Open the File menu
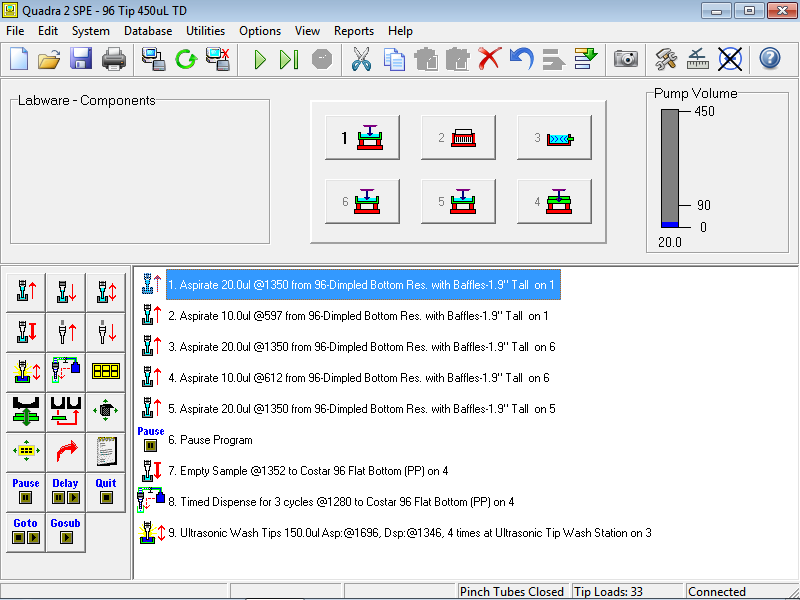Viewport: 800px width, 600px height. [15, 31]
